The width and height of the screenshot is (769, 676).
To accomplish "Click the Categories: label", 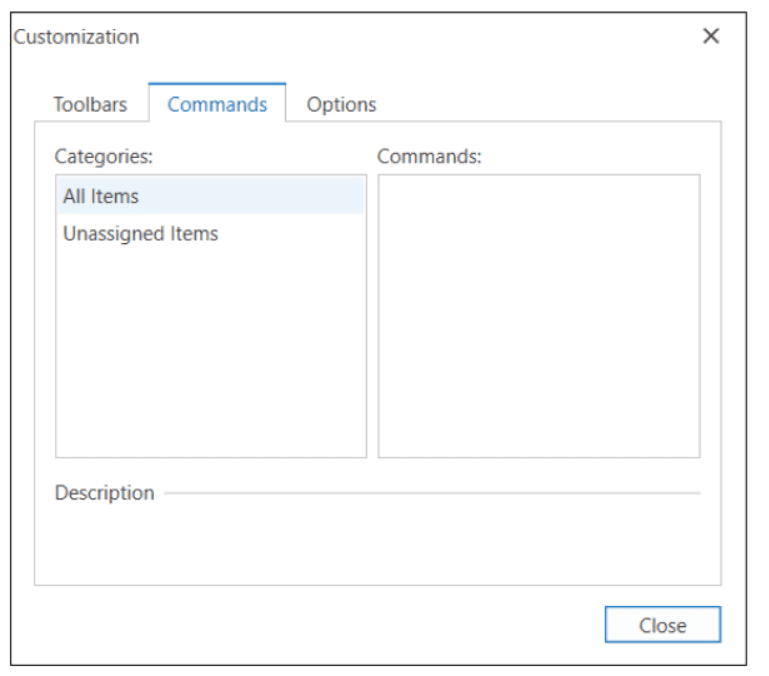I will 103,156.
